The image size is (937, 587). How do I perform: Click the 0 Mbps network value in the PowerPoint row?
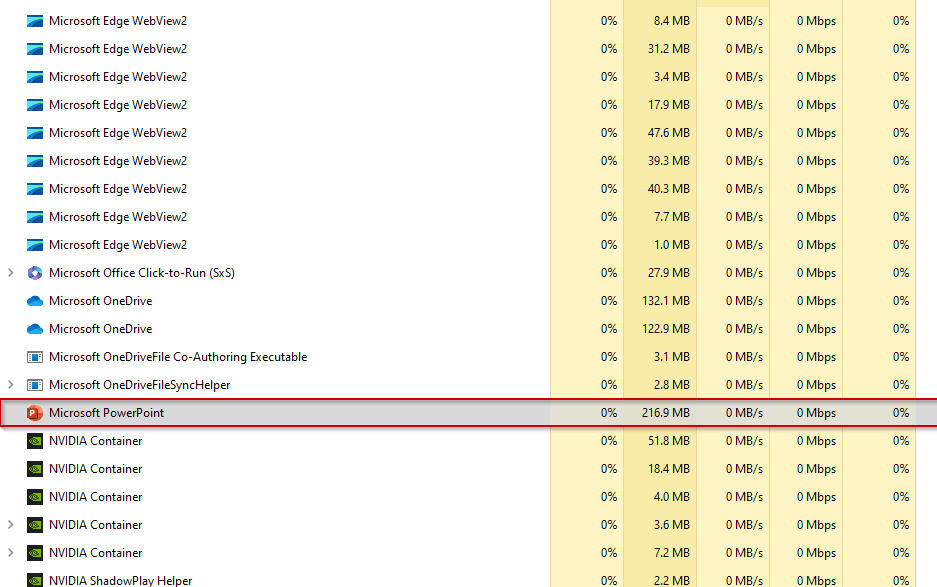click(816, 413)
